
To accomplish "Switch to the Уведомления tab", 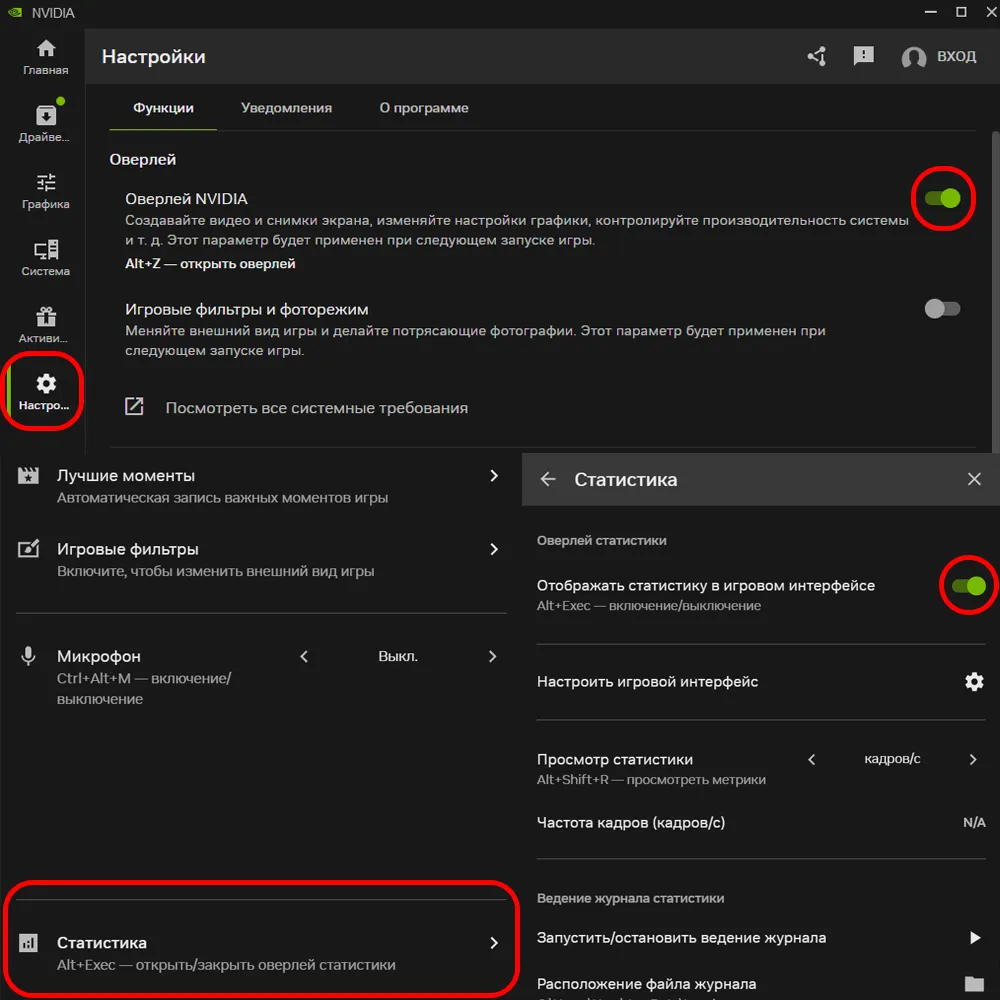I will [x=286, y=108].
